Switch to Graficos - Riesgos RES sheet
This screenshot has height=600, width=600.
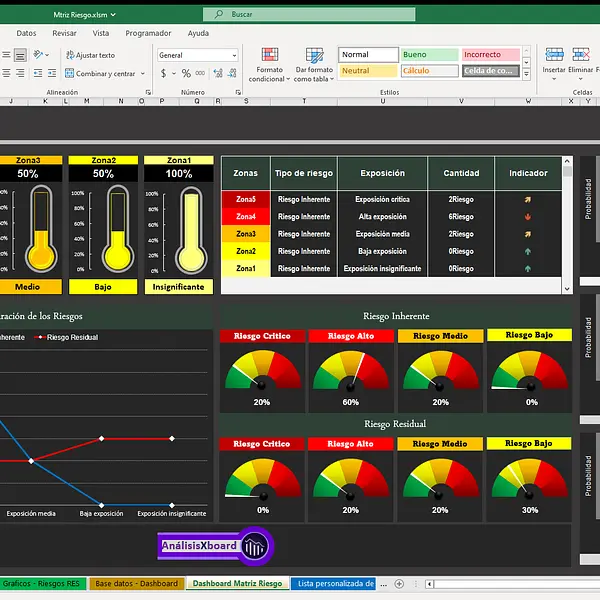[42, 584]
